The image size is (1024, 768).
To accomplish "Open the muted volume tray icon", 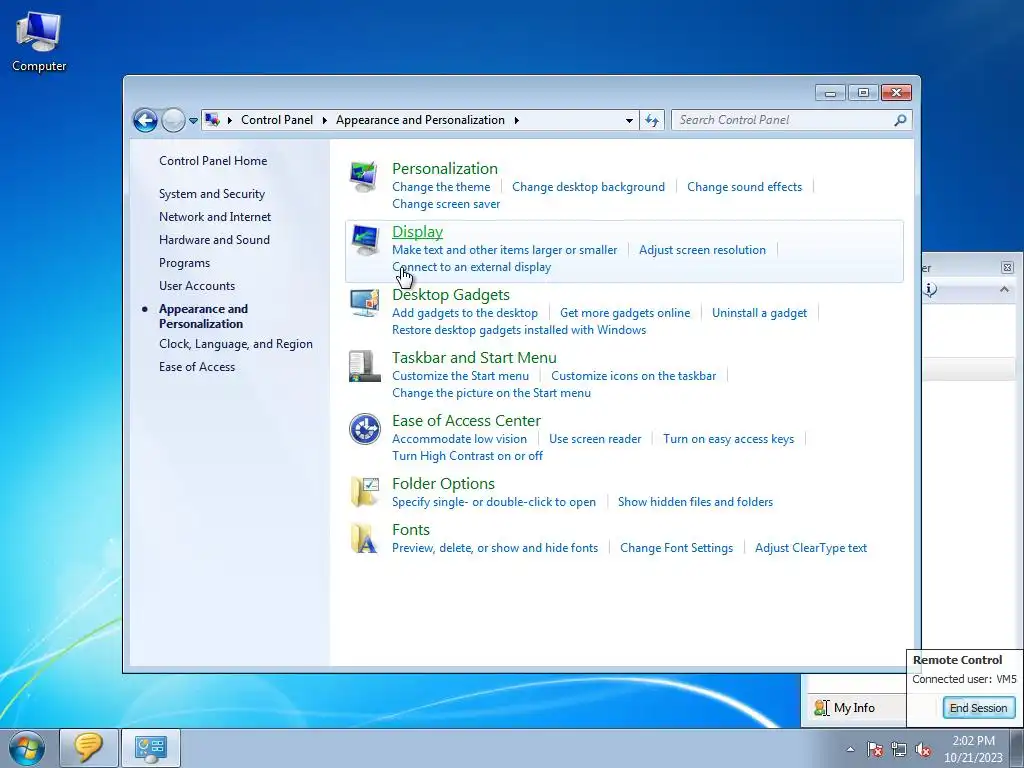I will (923, 749).
